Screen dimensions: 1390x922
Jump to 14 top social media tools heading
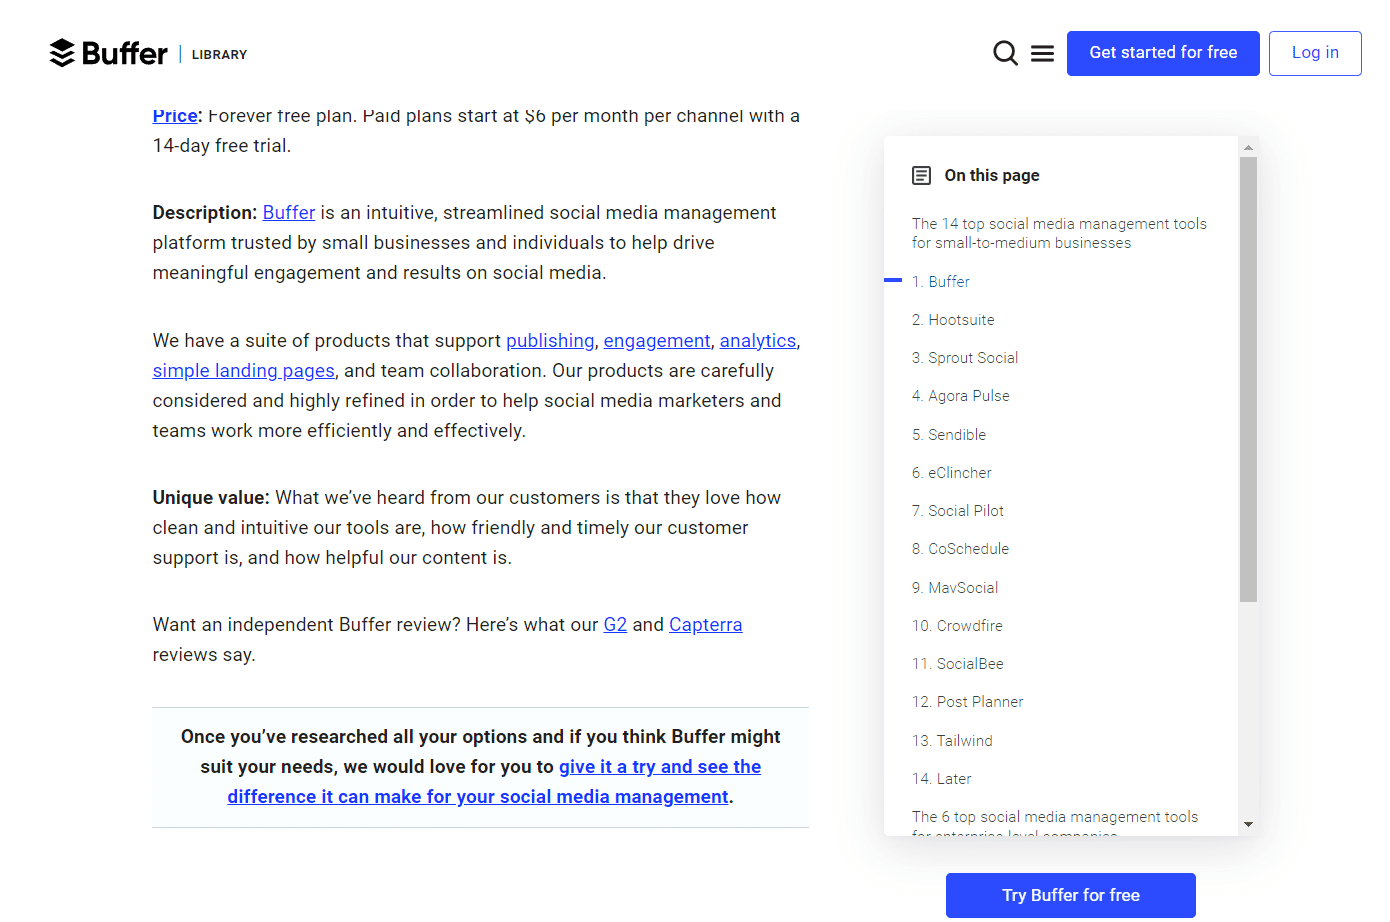(x=1059, y=233)
